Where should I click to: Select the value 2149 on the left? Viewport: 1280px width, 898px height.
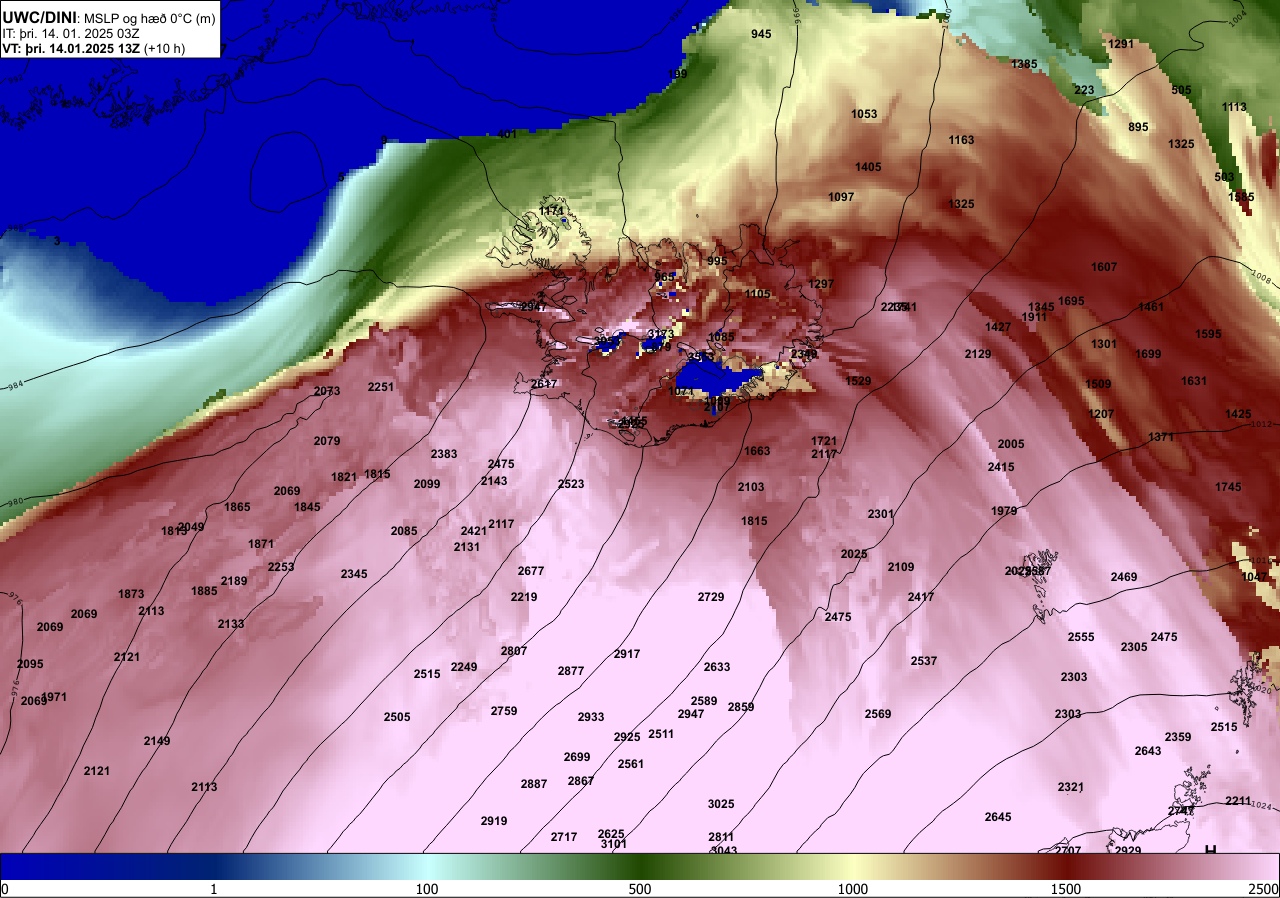tap(157, 741)
